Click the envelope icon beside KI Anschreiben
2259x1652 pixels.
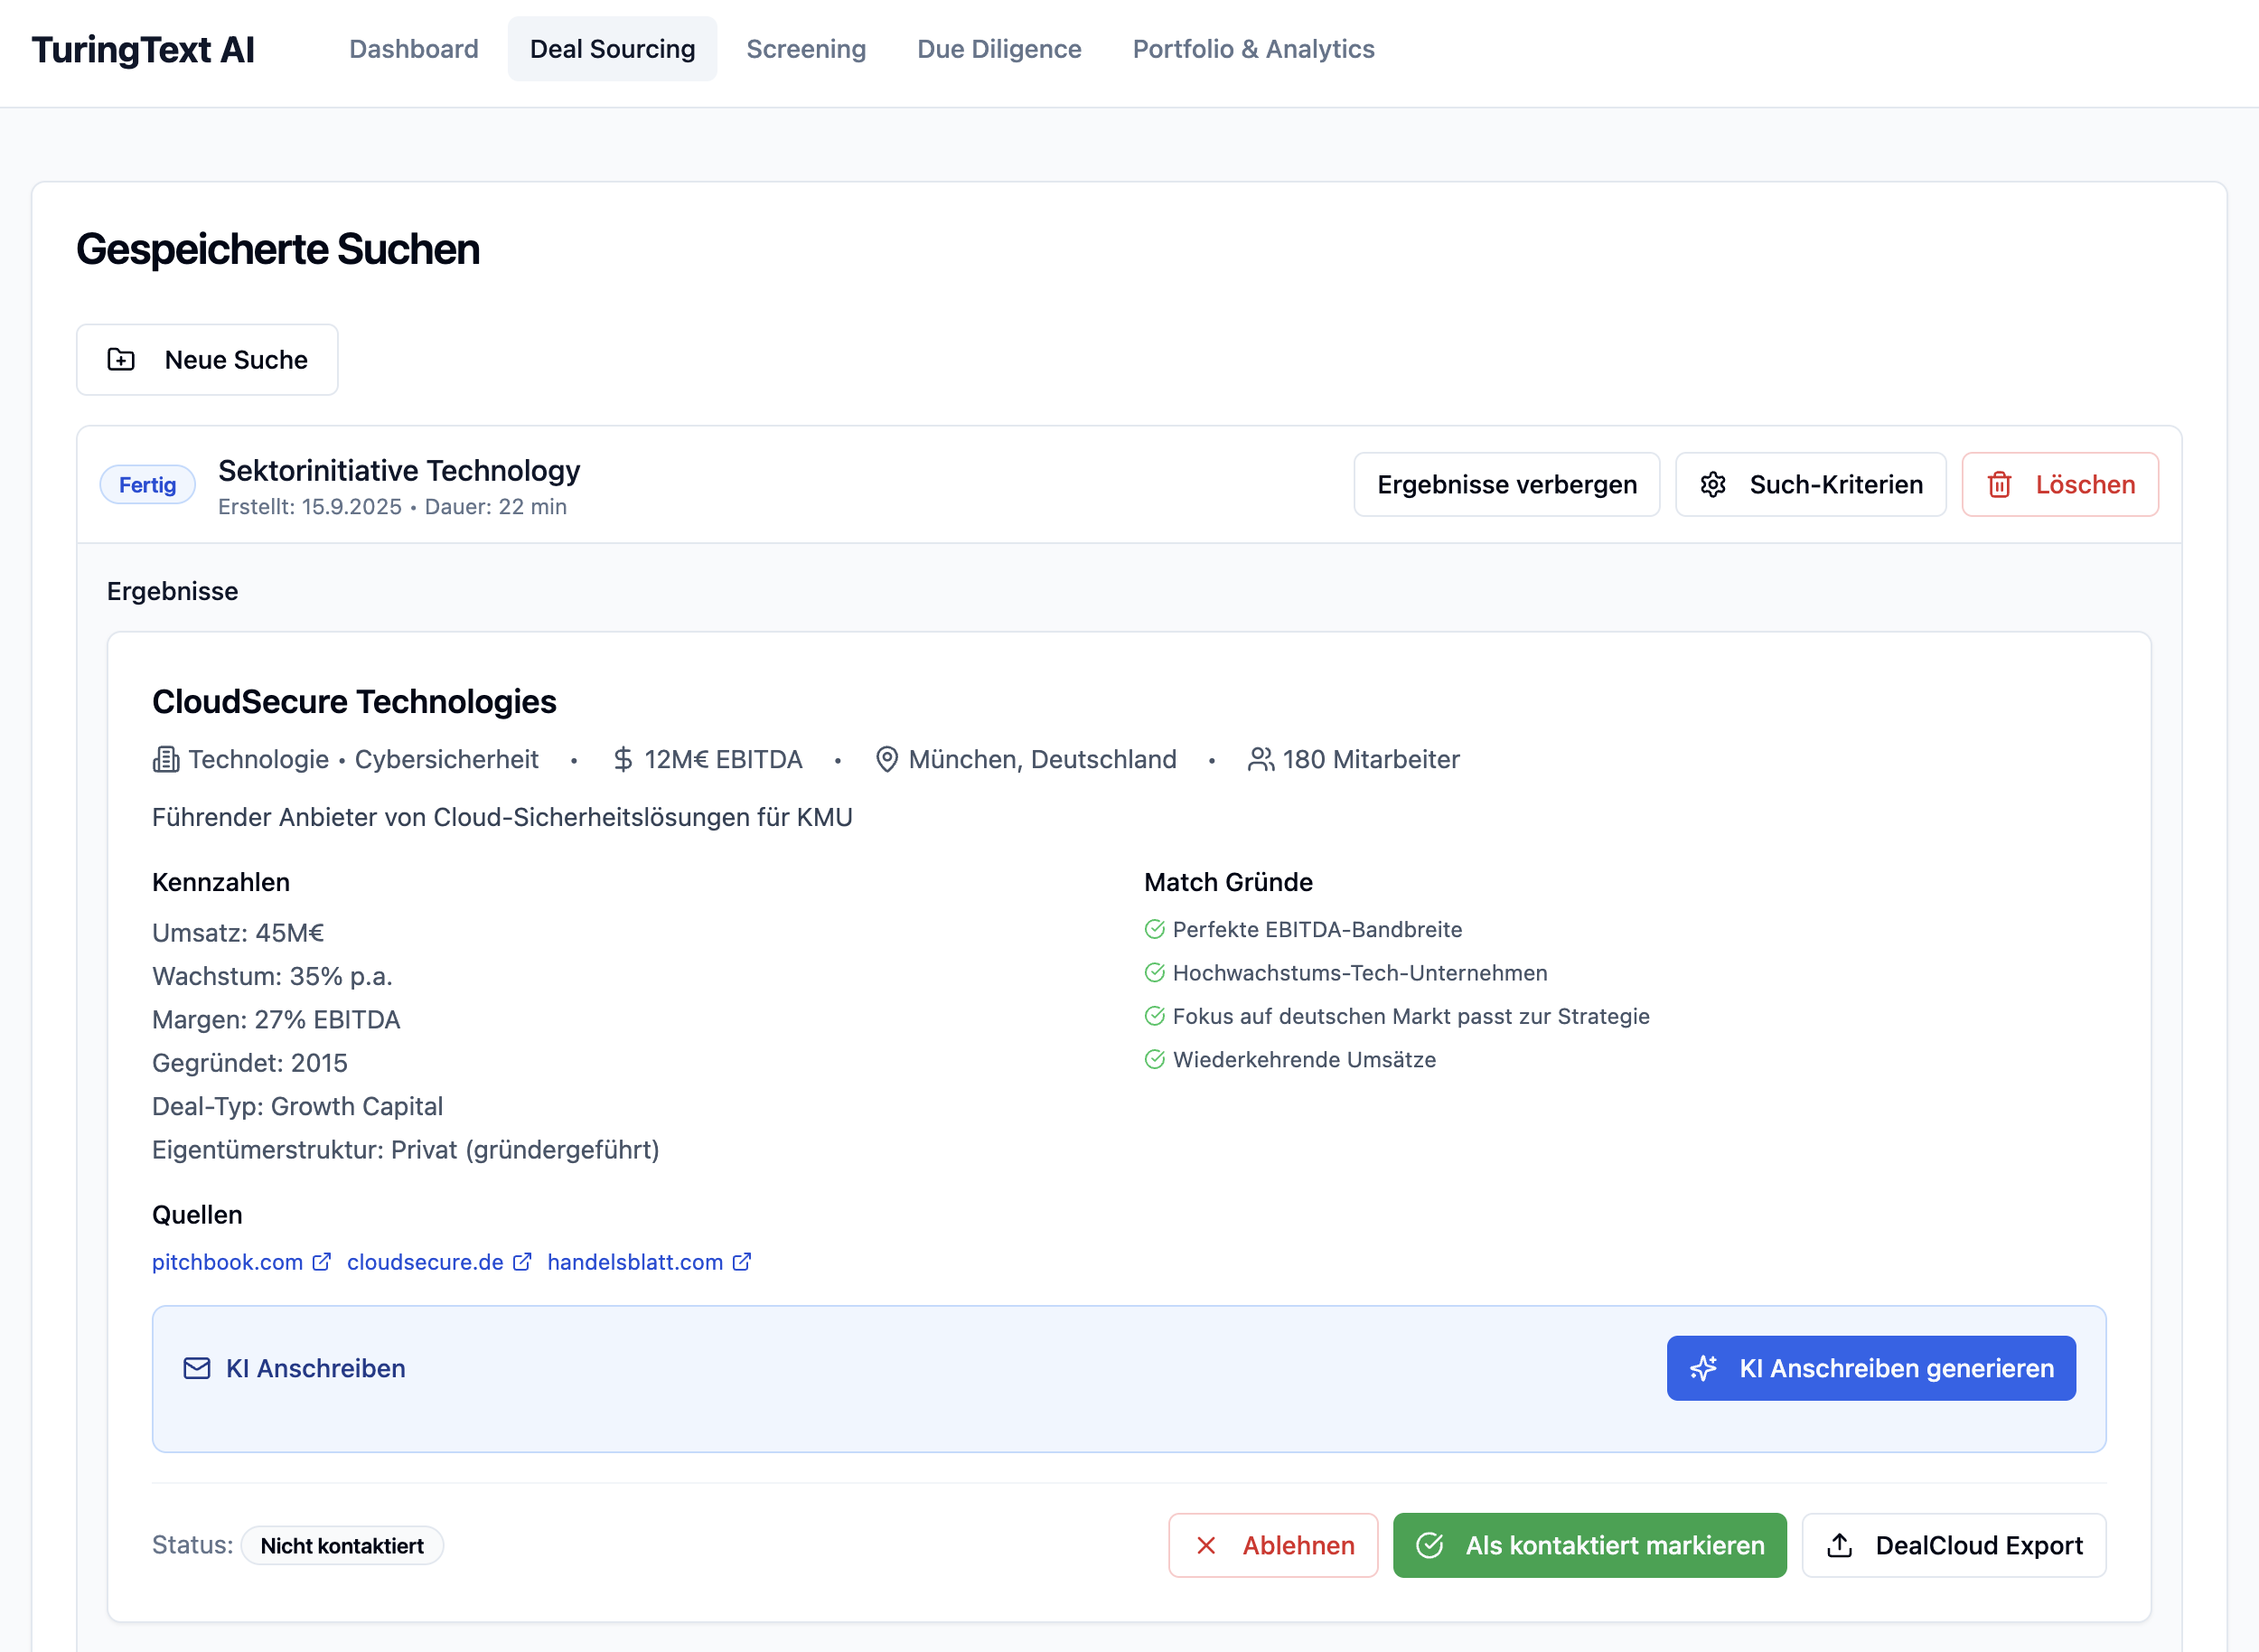tap(197, 1368)
